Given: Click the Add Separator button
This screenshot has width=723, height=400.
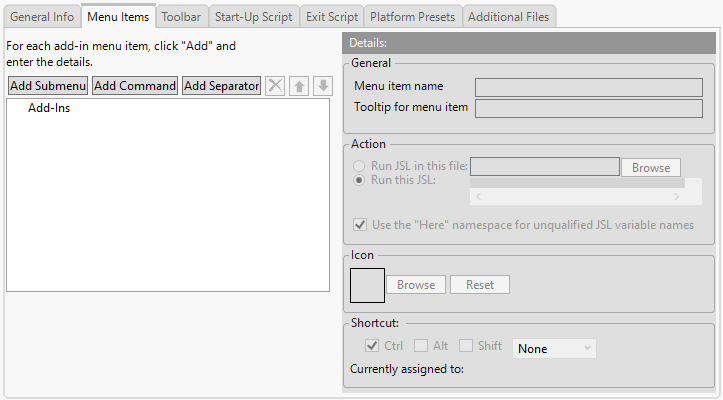Looking at the screenshot, I should pyautogui.click(x=222, y=86).
